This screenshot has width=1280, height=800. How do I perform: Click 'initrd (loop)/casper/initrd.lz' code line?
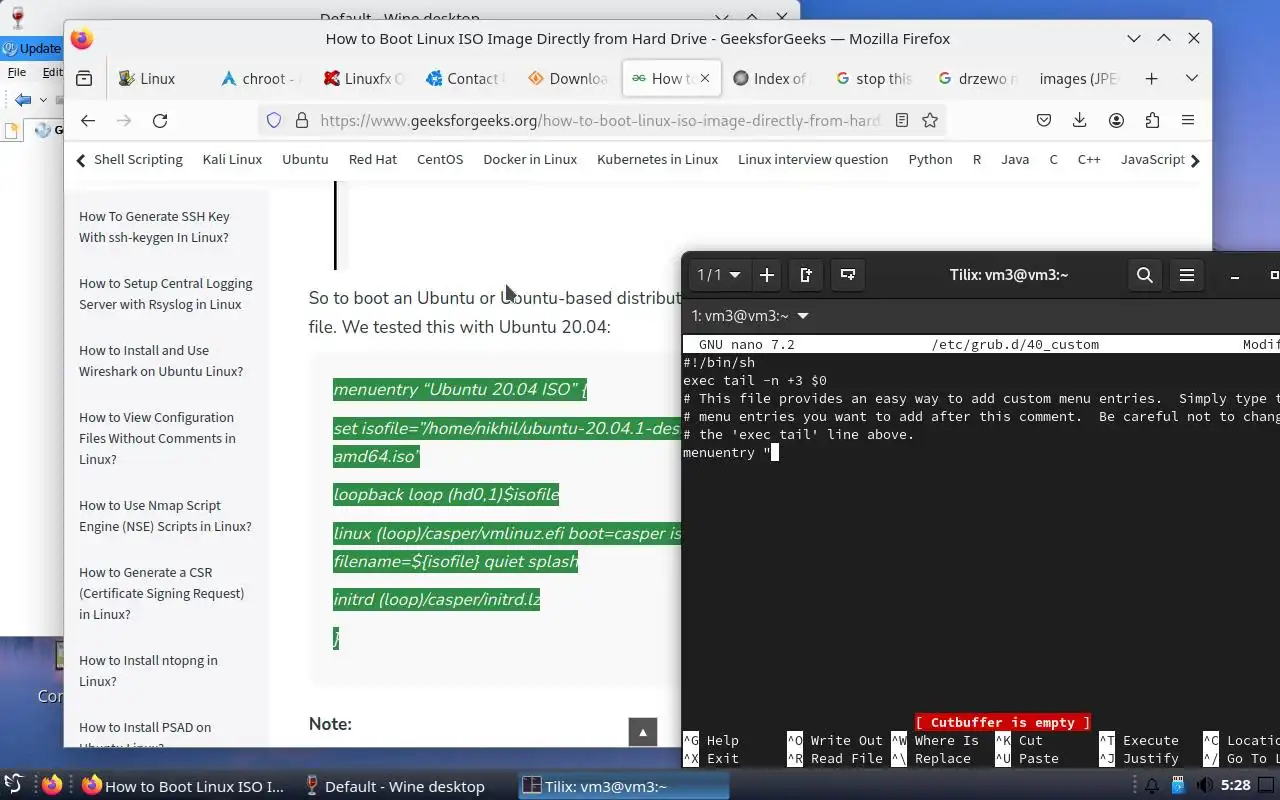437,600
